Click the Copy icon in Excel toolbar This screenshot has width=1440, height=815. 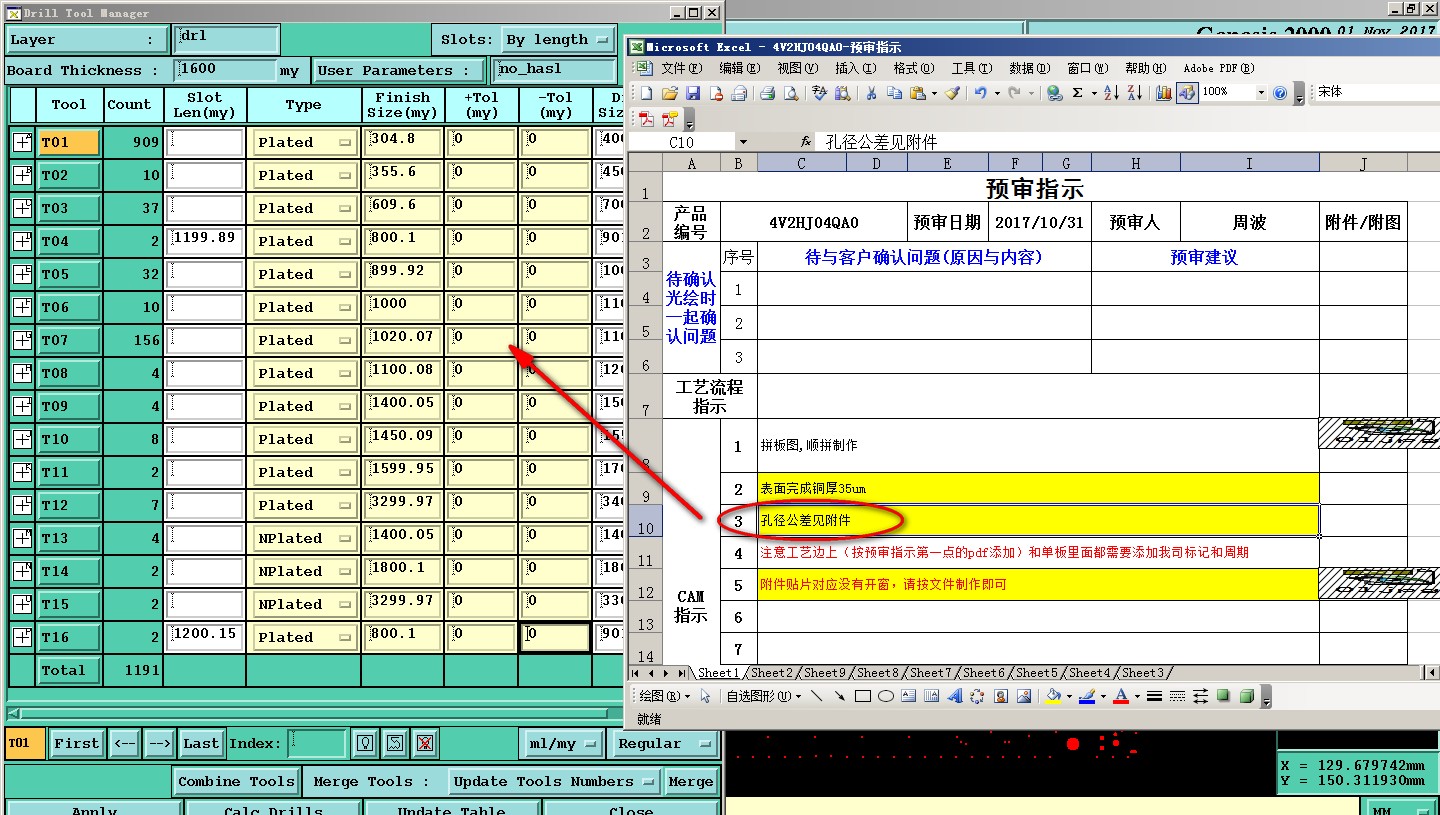(894, 93)
